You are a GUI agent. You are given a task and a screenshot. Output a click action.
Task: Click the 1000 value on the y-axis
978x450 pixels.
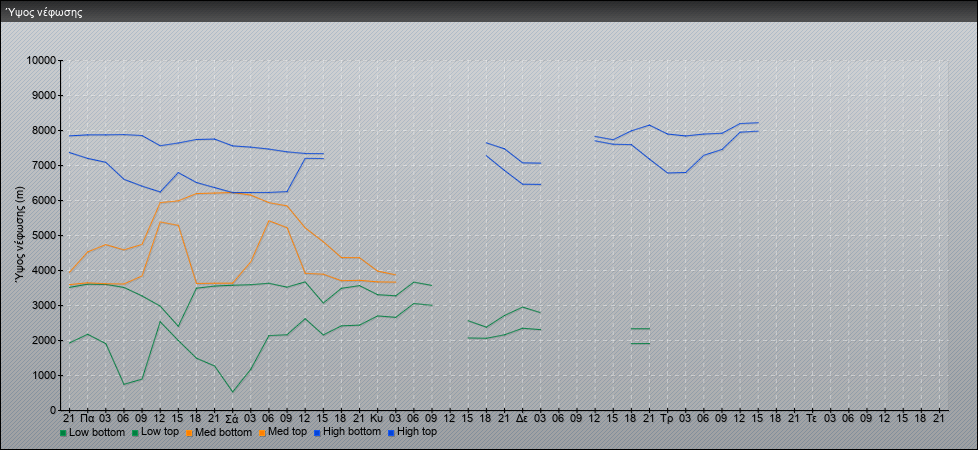pyautogui.click(x=44, y=375)
